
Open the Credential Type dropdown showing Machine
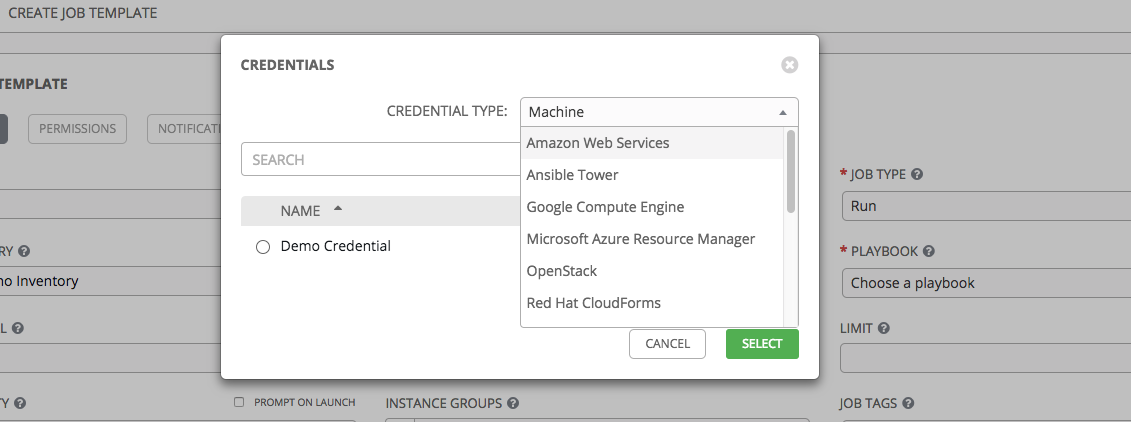(x=659, y=112)
